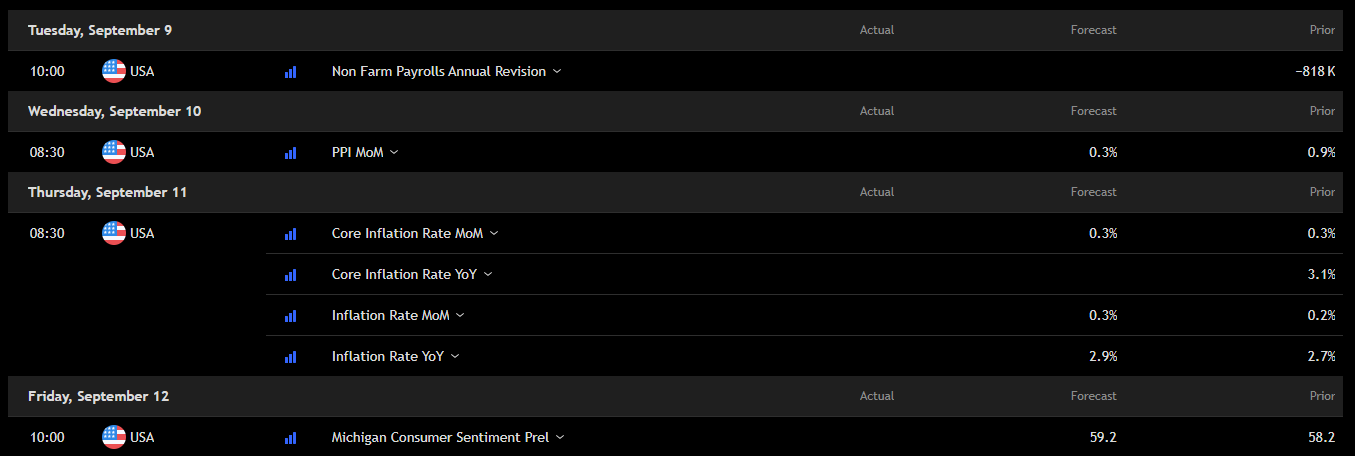This screenshot has height=456, width=1355.
Task: Click the USA flag icon for Non Farm Payrolls
Action: [114, 71]
